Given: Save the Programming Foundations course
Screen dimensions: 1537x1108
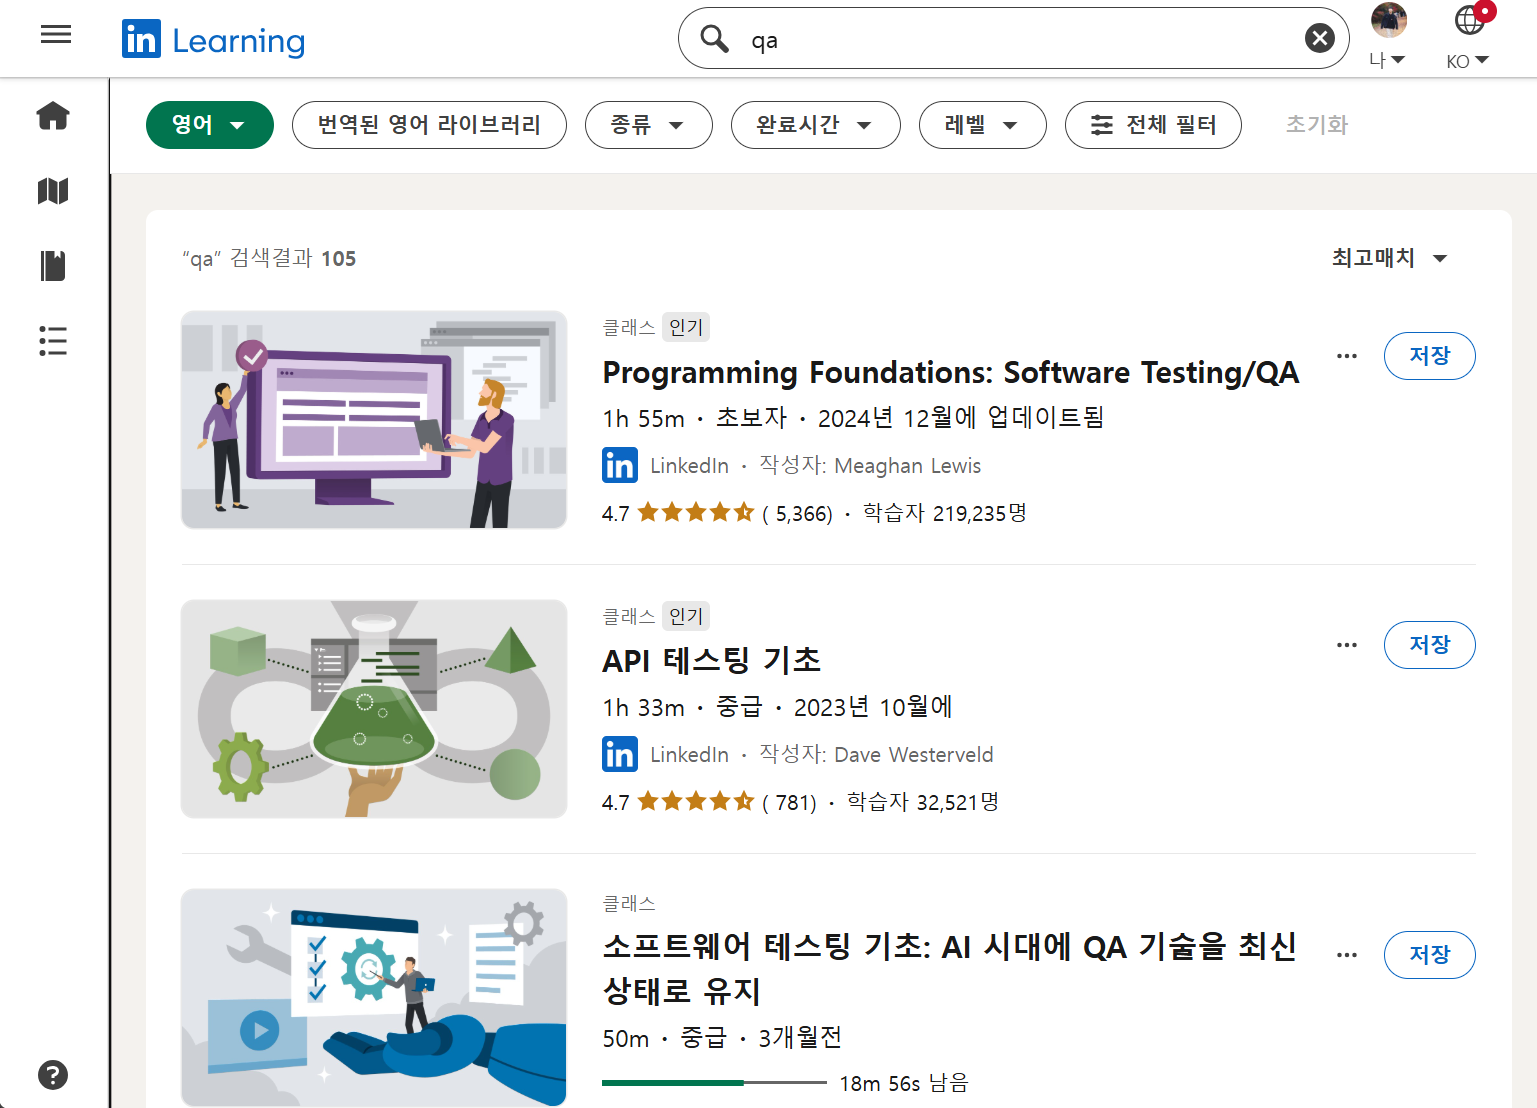Looking at the screenshot, I should coord(1429,356).
